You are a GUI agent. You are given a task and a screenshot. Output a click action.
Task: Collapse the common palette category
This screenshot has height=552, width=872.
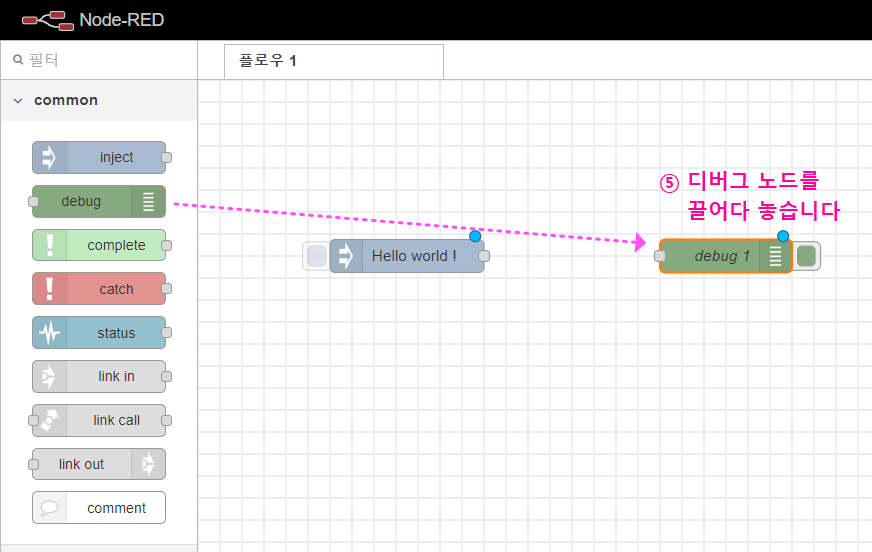[18, 101]
